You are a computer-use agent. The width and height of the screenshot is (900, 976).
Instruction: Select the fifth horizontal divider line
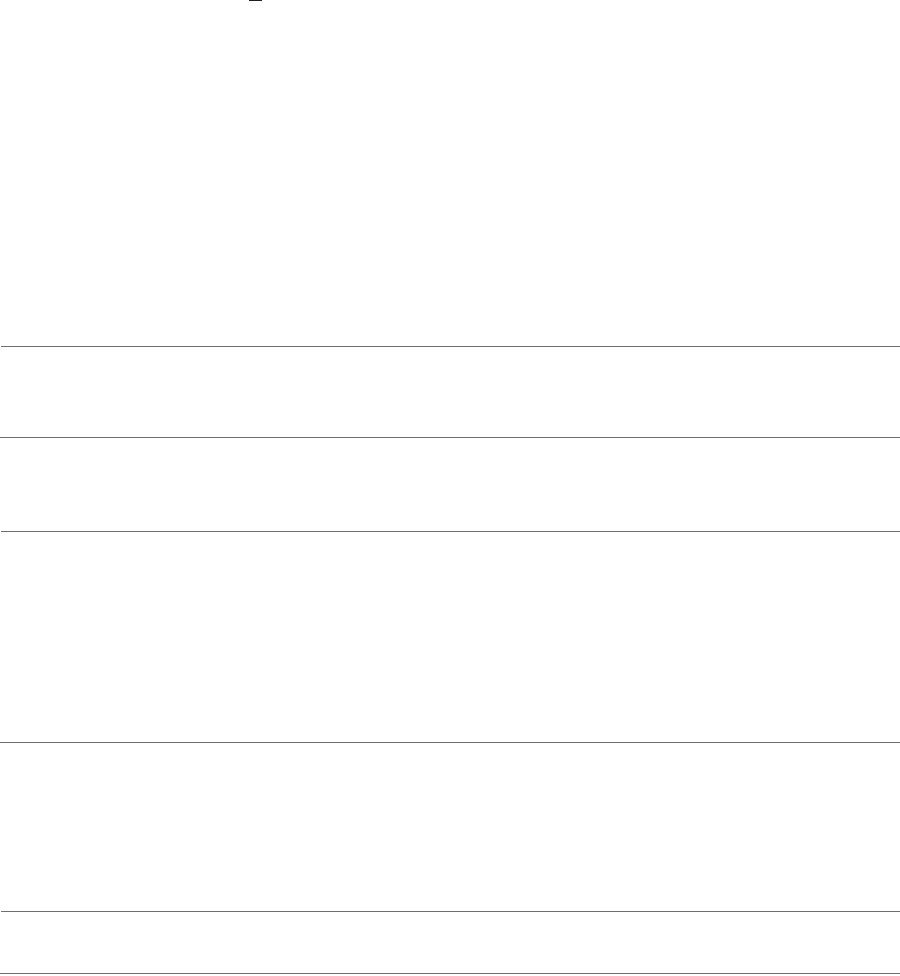point(450,911)
